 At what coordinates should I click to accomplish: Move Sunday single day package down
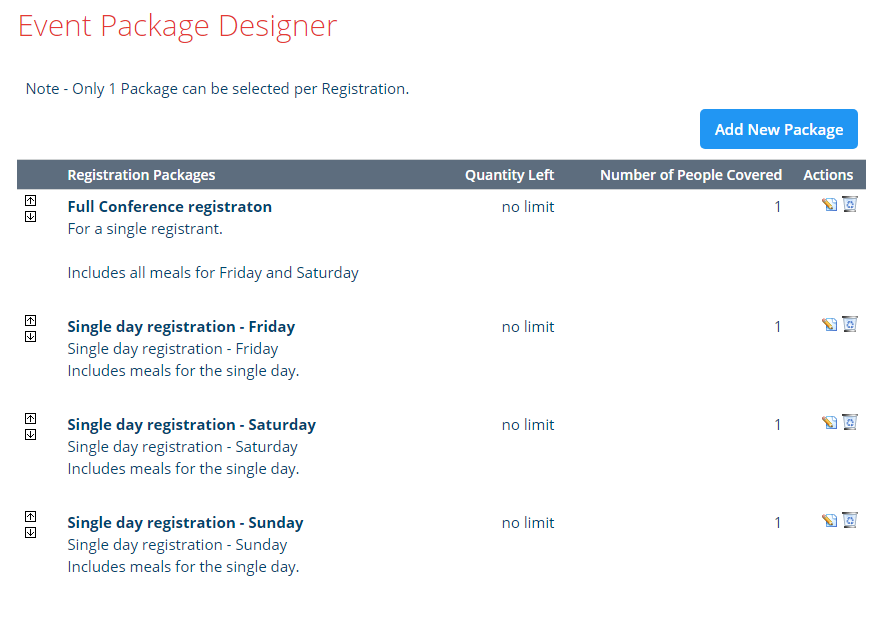click(x=30, y=532)
